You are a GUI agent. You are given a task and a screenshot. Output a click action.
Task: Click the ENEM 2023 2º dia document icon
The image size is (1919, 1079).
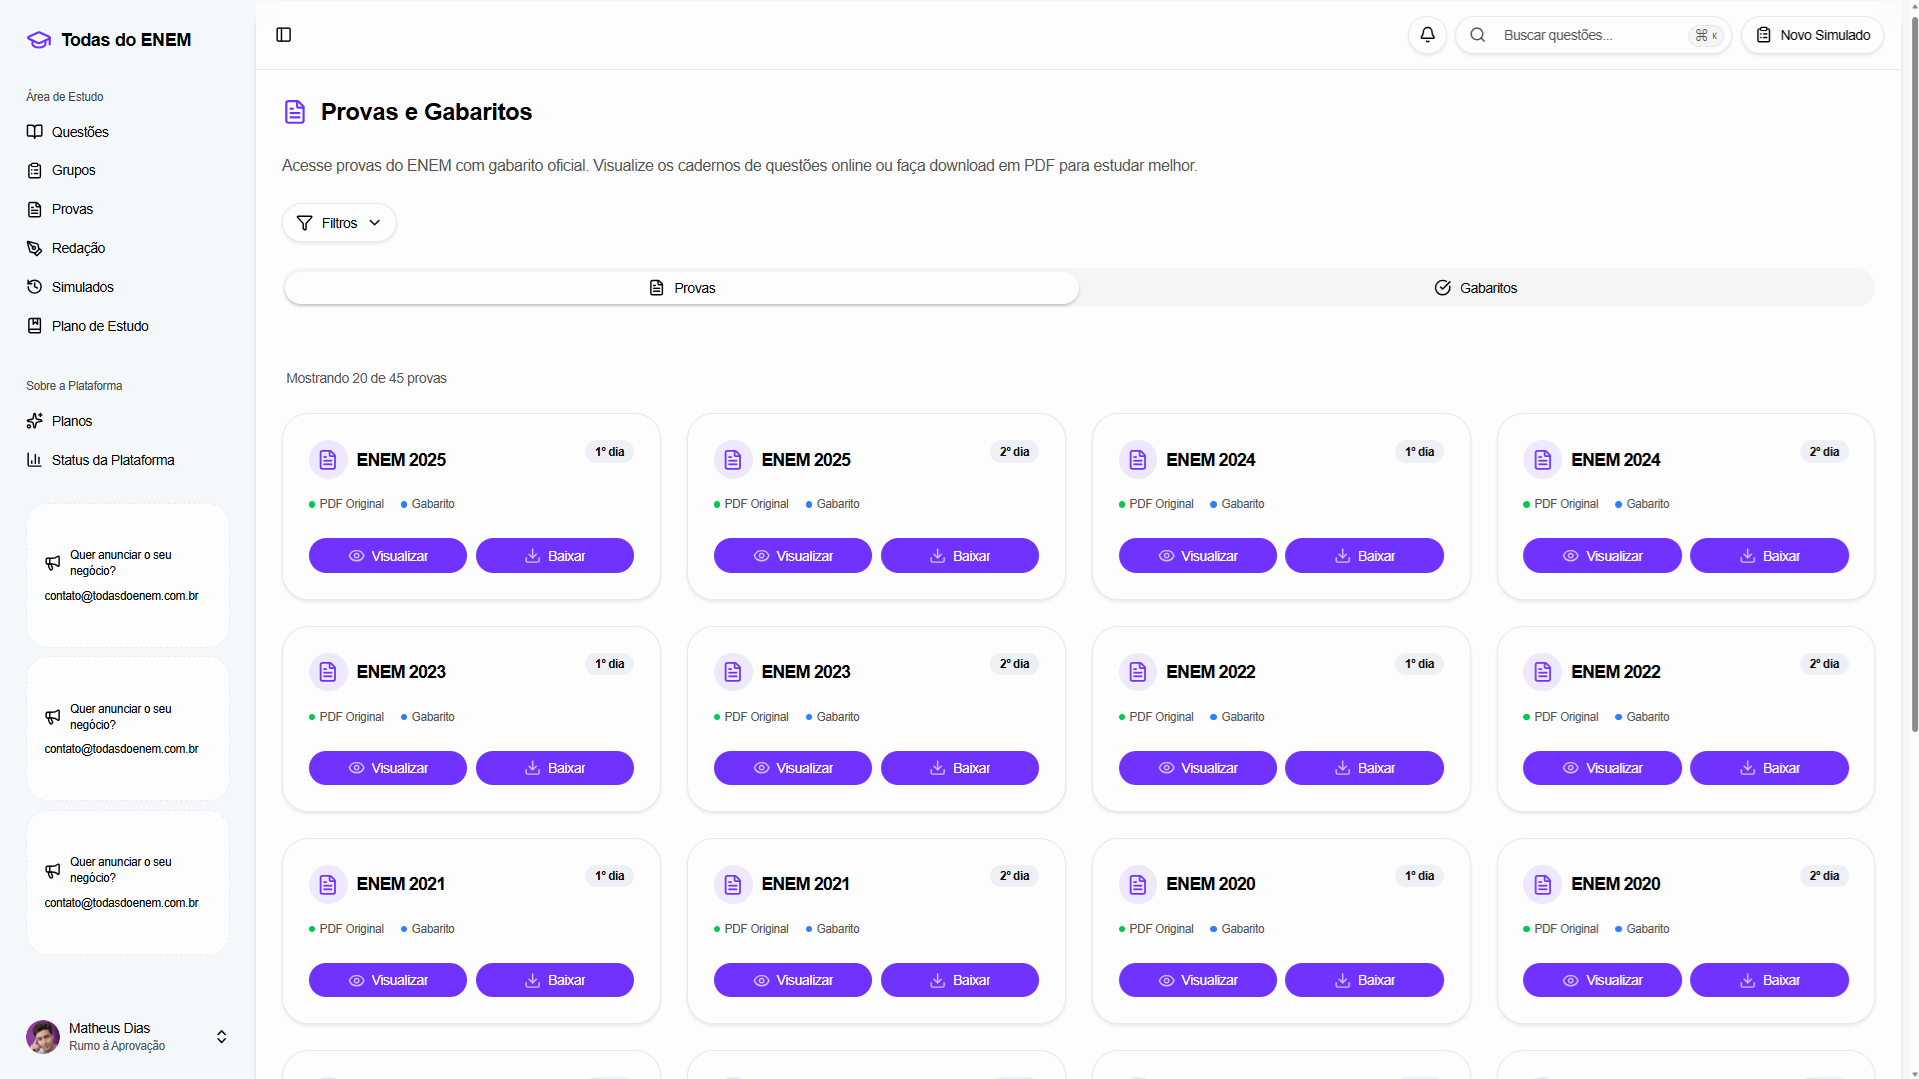coord(733,672)
